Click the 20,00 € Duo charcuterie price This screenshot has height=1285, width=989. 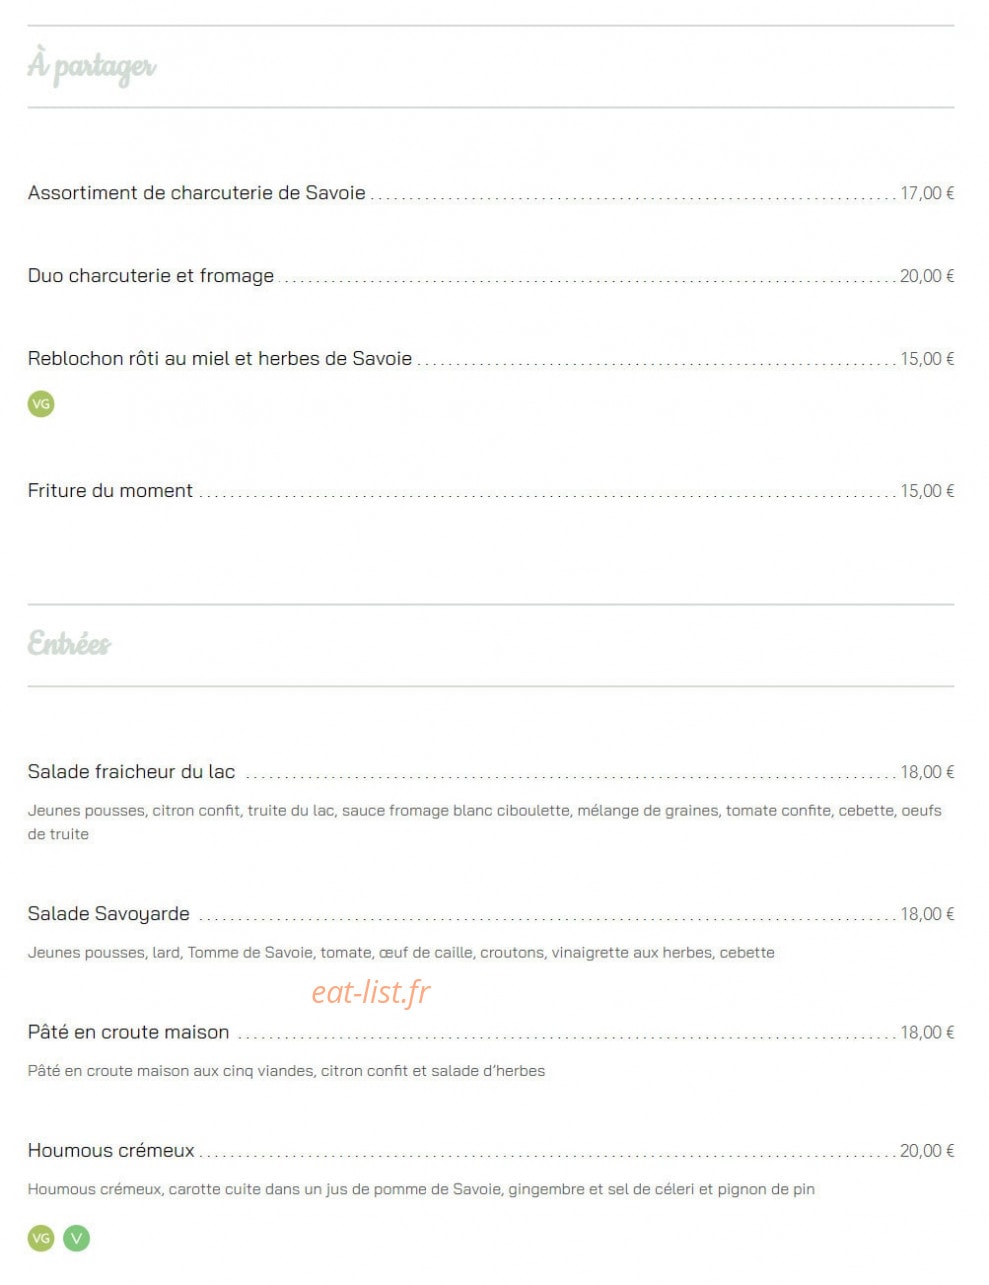pyautogui.click(x=927, y=276)
